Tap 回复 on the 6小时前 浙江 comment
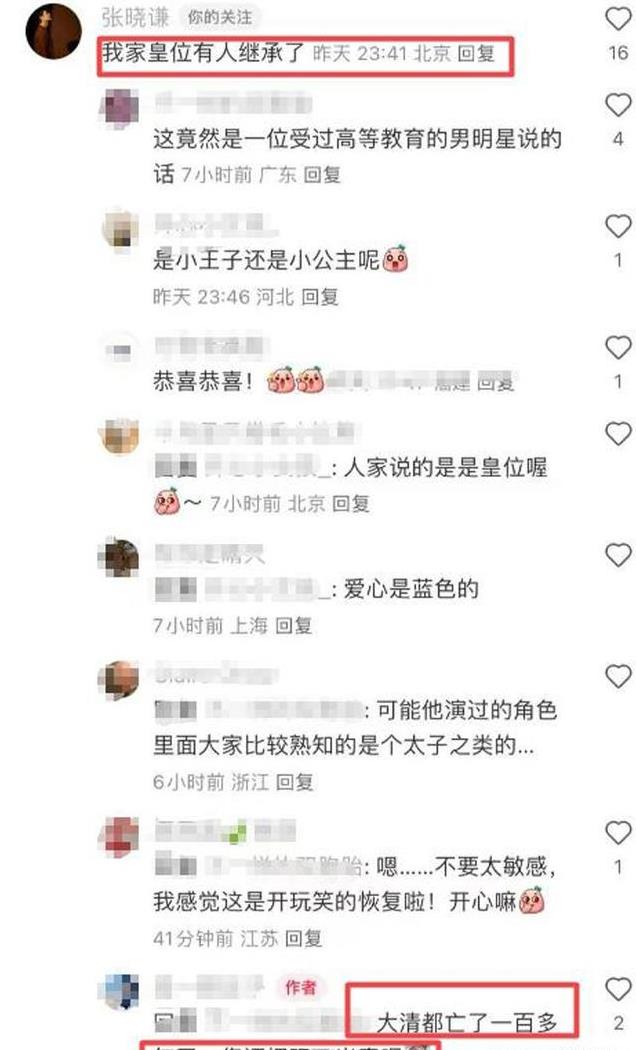This screenshot has height=1050, width=636. 295,781
